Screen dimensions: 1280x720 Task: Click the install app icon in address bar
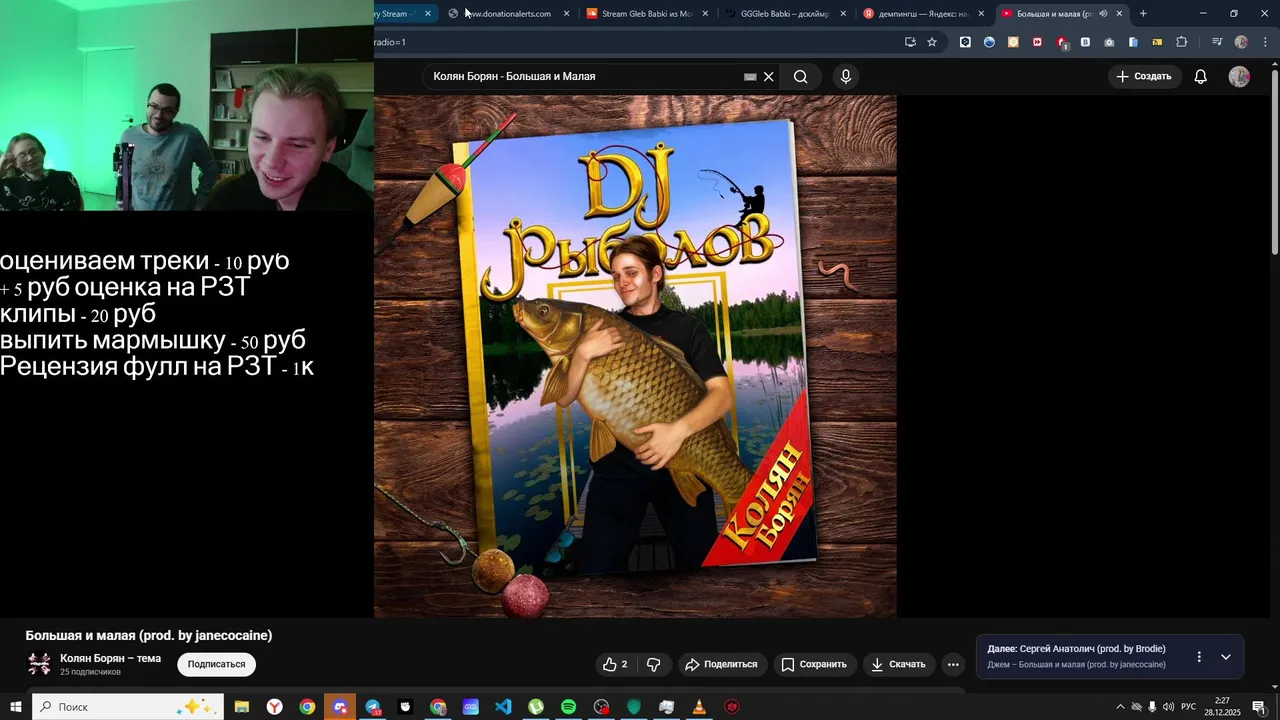point(910,42)
